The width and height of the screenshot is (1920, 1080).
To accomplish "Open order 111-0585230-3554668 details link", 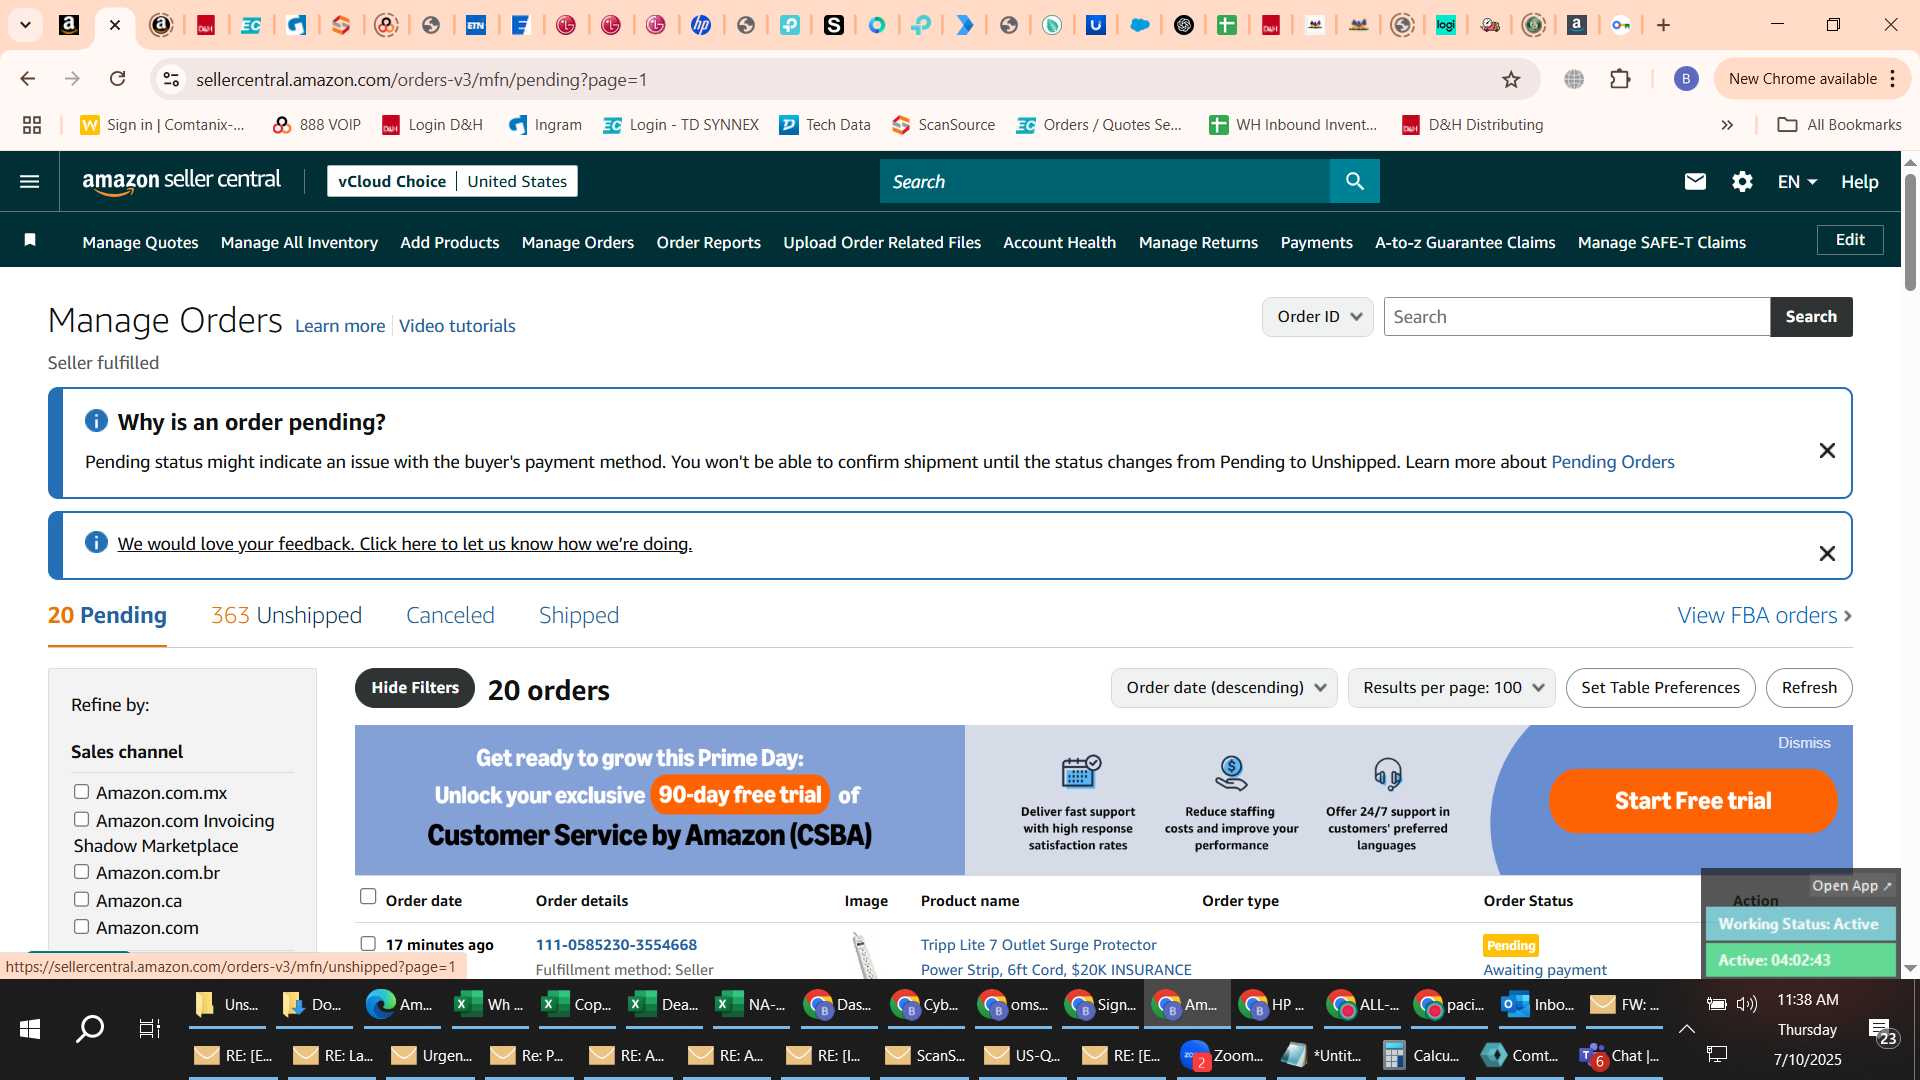I will (x=616, y=945).
